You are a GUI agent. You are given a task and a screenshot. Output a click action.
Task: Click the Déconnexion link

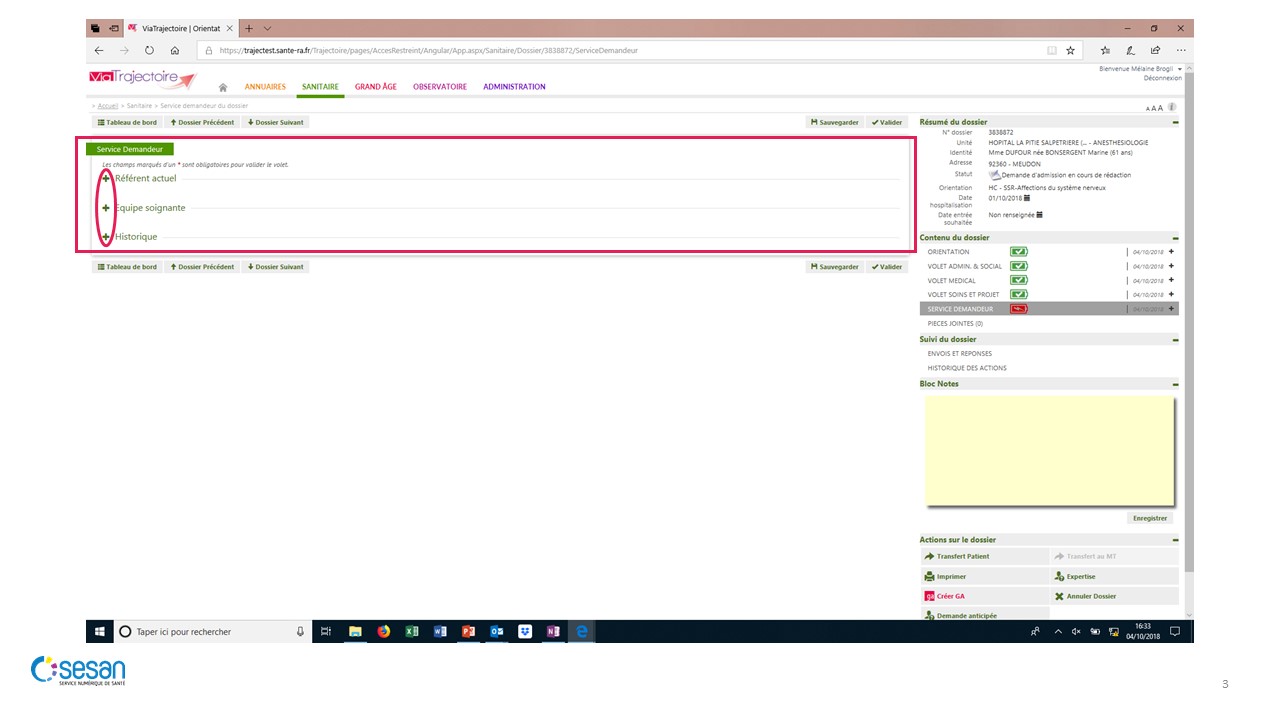coord(1162,78)
